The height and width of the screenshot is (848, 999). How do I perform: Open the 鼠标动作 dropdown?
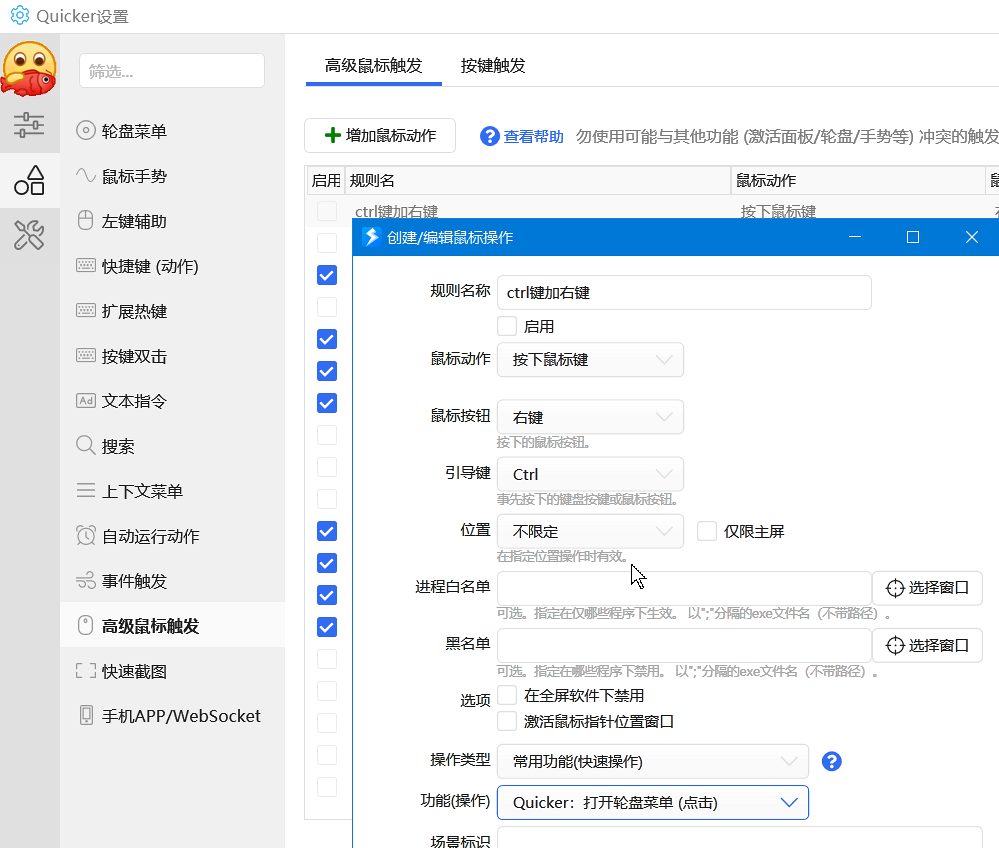(x=590, y=359)
